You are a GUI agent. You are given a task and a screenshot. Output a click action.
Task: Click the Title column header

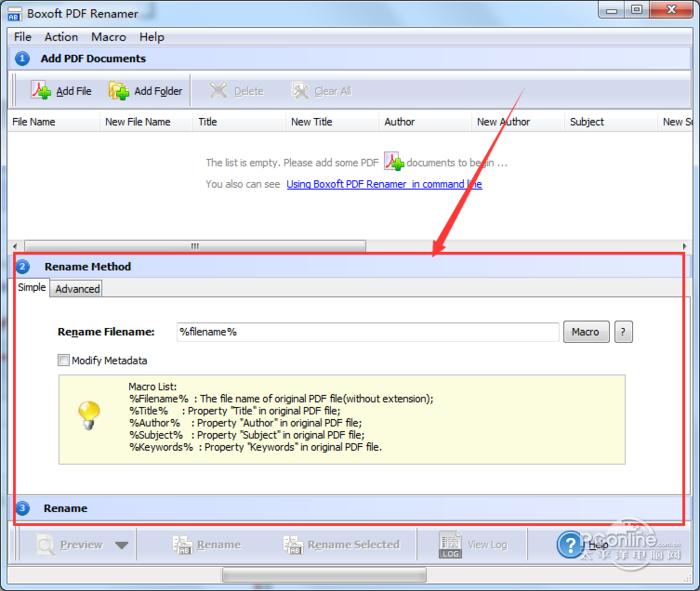point(239,122)
